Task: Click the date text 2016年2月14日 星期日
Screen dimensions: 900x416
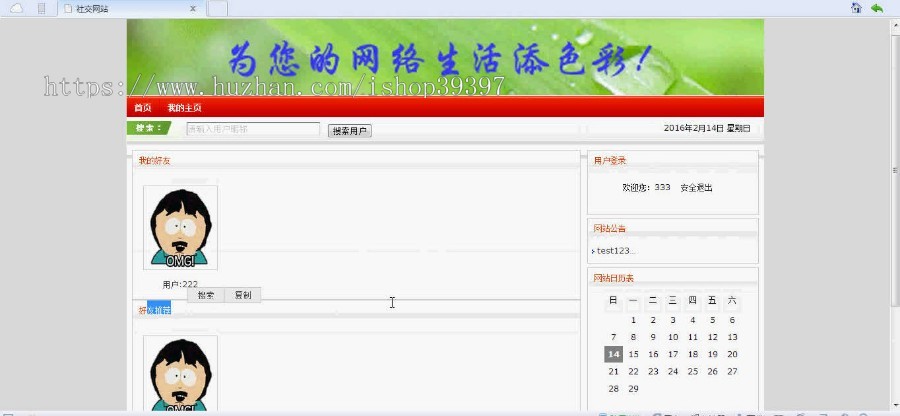Action: click(x=707, y=129)
